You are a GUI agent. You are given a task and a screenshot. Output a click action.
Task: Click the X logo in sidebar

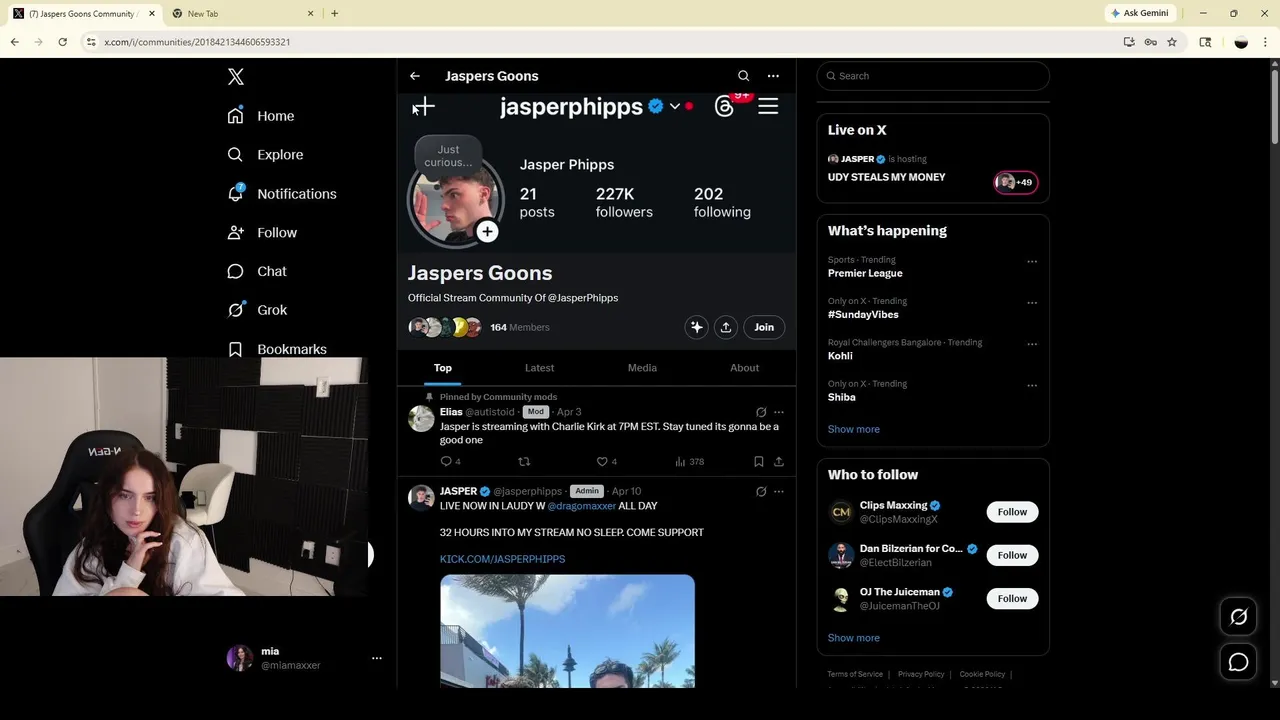236,77
